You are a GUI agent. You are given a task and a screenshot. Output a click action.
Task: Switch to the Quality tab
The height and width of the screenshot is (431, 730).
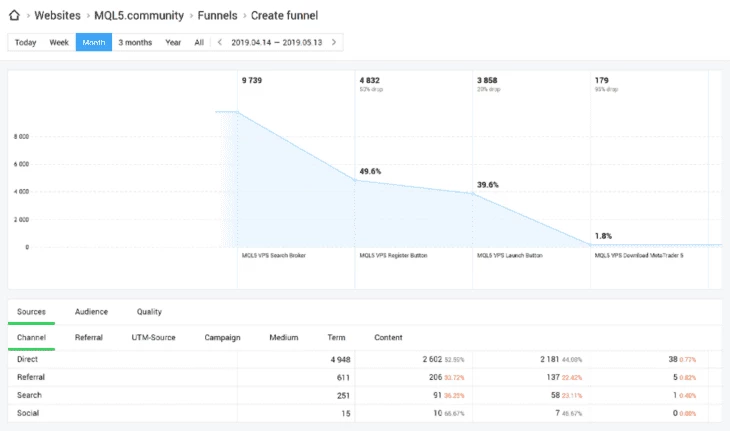[x=149, y=312]
